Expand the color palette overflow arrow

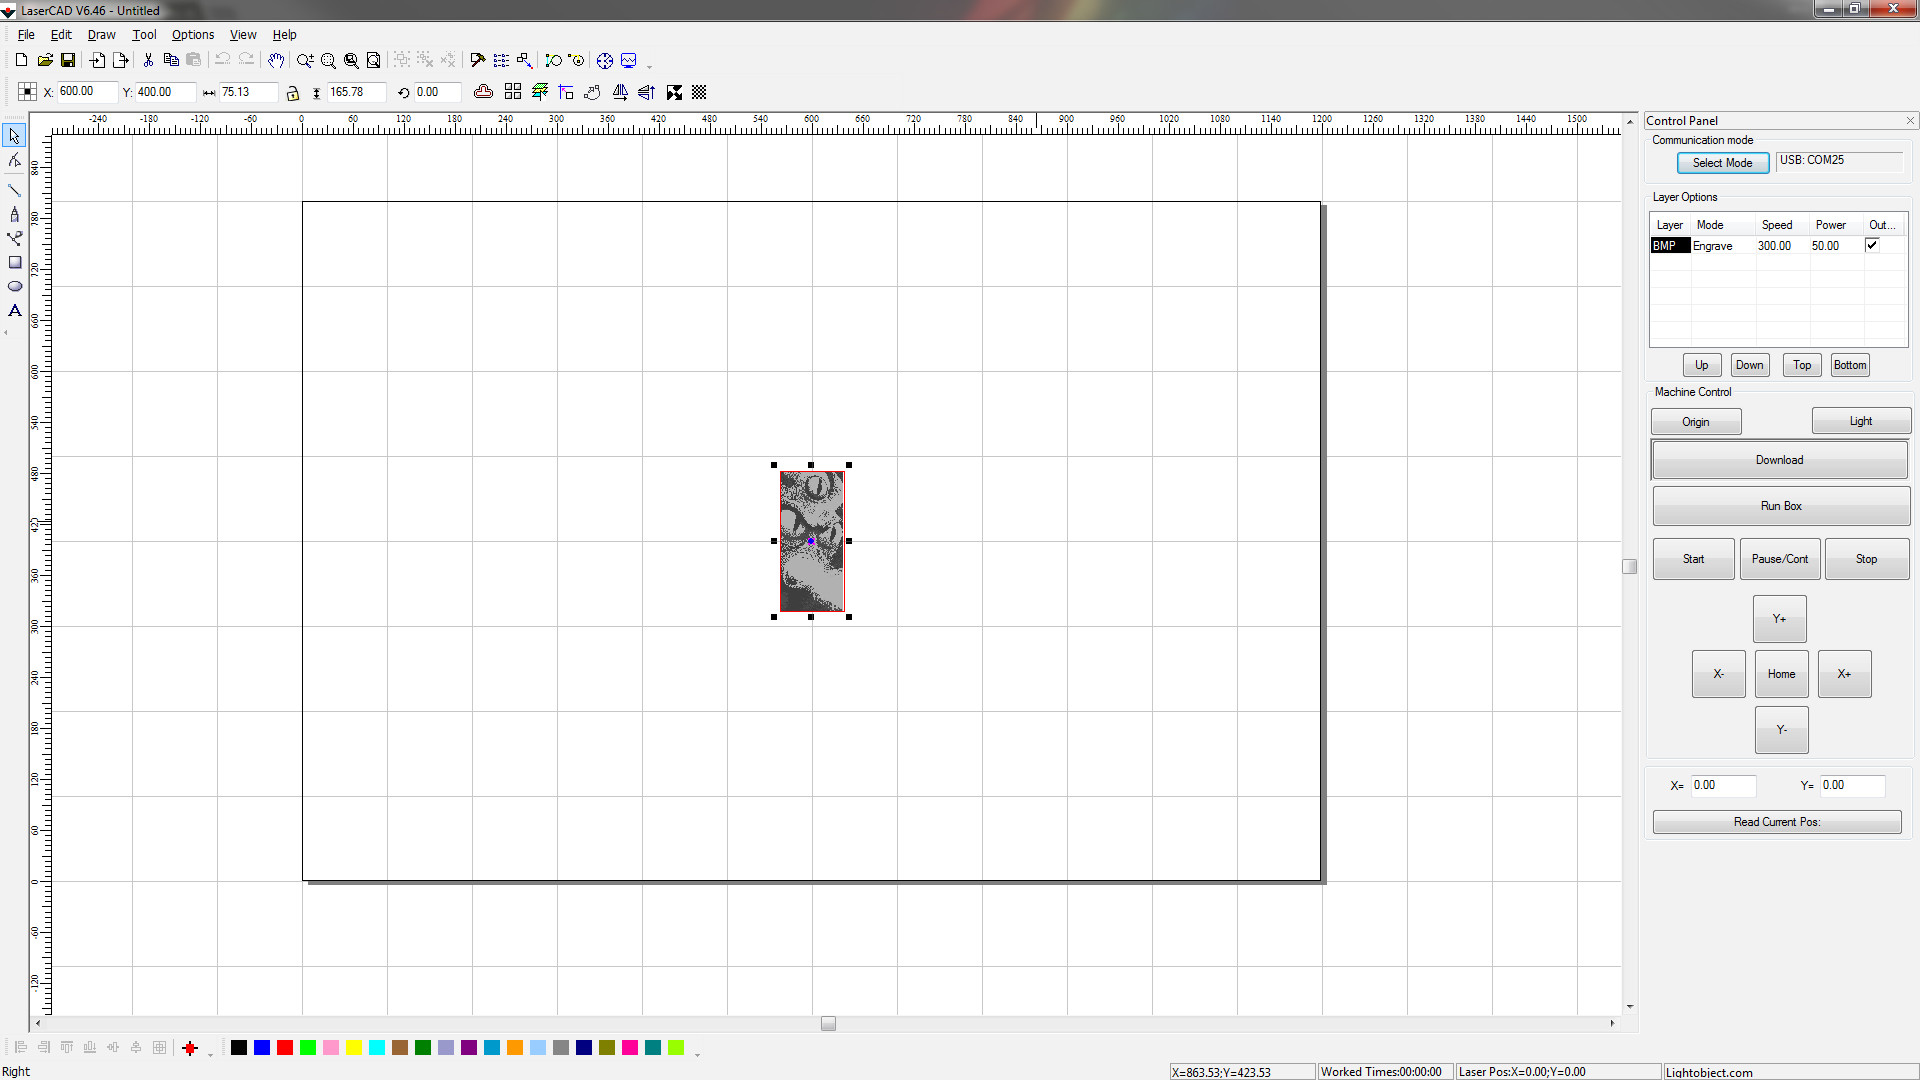697,1054
